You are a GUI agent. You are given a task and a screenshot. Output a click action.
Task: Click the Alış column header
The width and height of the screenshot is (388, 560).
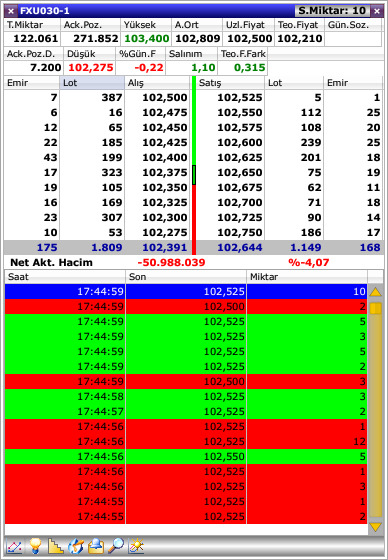157,83
